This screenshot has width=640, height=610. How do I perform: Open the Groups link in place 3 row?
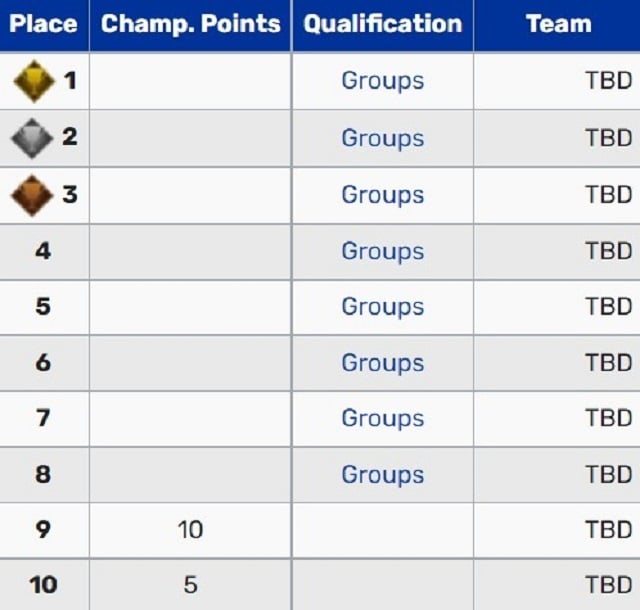tap(383, 195)
